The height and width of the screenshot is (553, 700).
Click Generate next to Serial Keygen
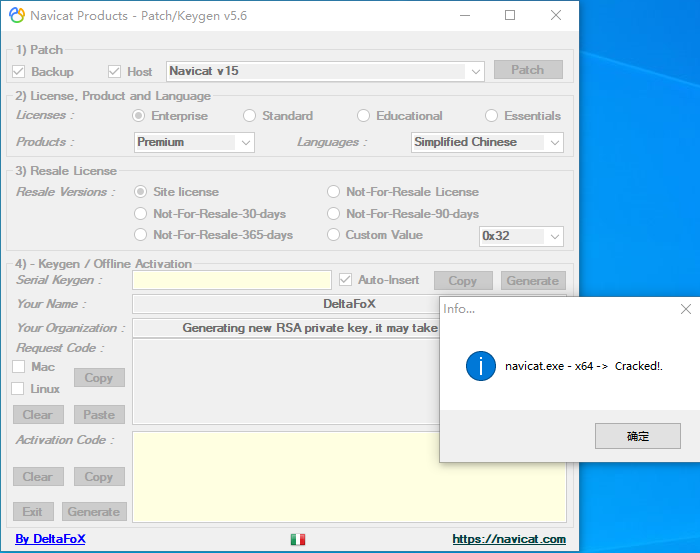pos(533,281)
